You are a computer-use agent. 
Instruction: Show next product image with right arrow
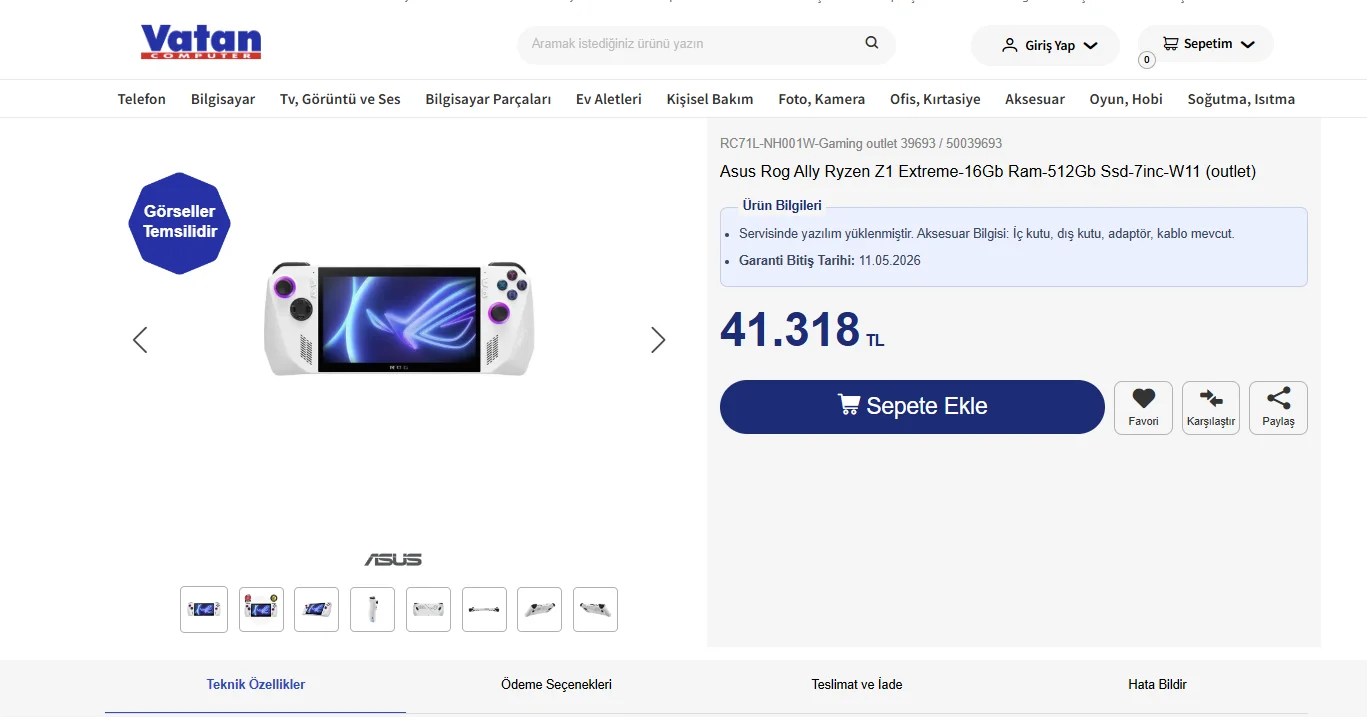tap(657, 340)
